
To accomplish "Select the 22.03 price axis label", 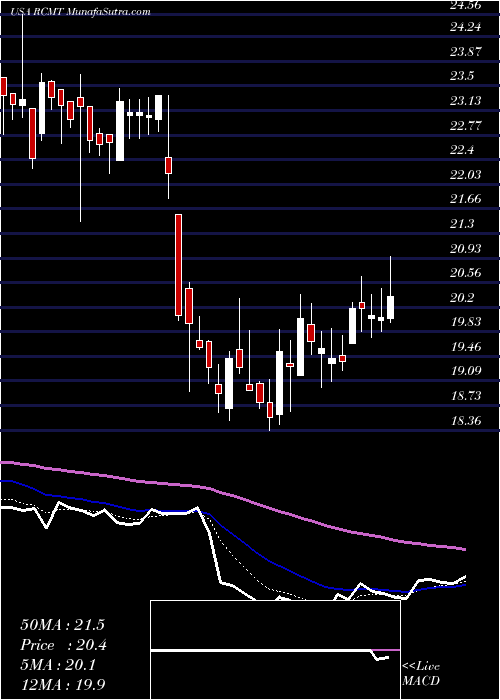I will tap(466, 175).
